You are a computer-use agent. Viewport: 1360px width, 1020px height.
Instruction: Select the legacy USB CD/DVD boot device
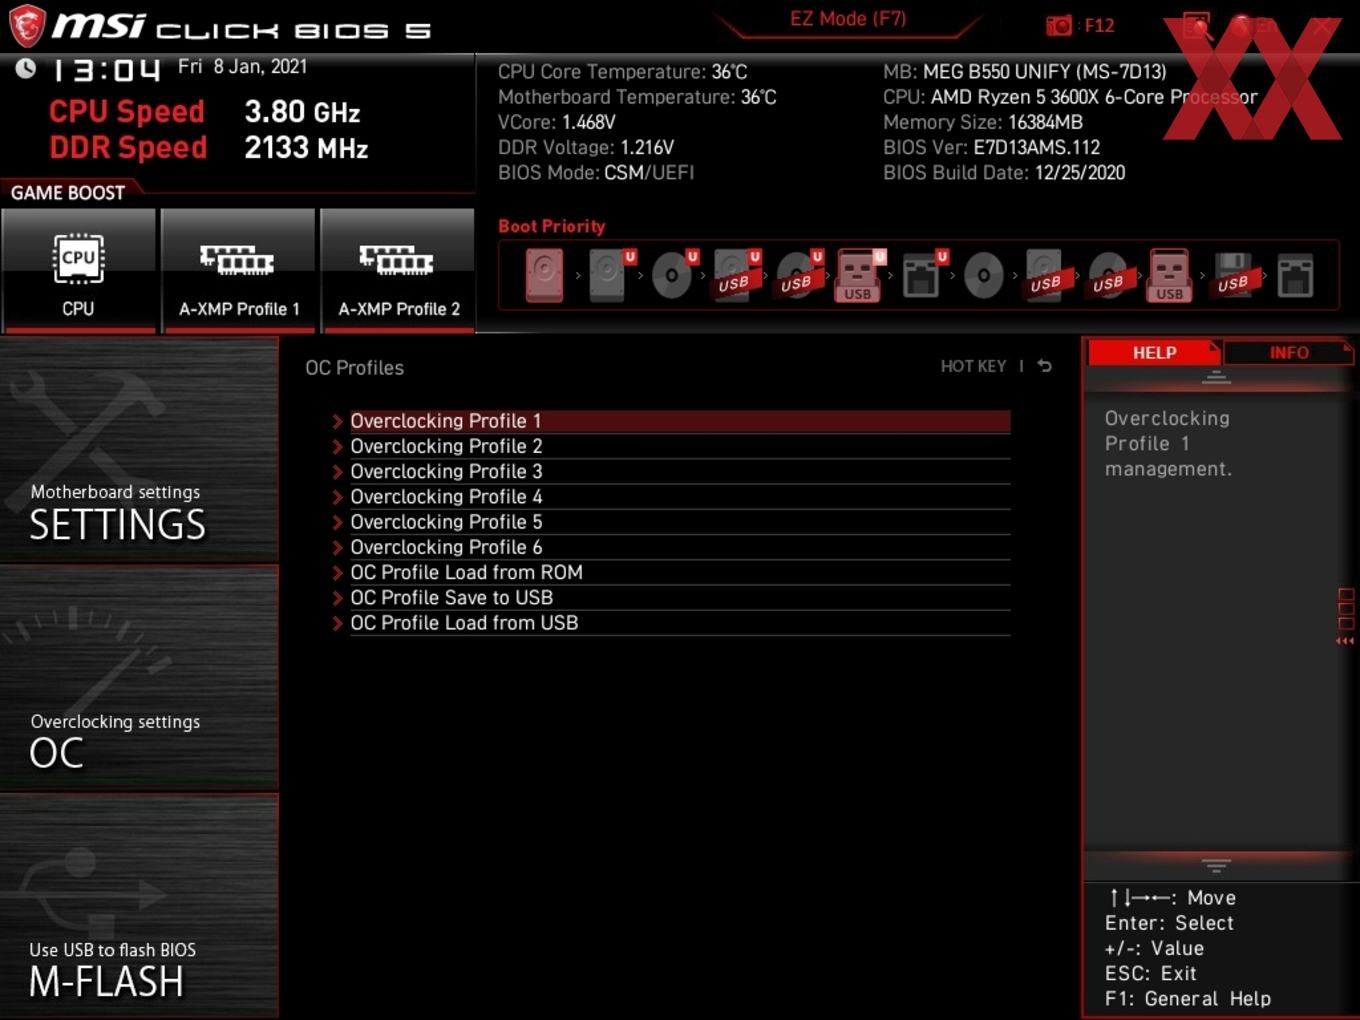click(1108, 275)
